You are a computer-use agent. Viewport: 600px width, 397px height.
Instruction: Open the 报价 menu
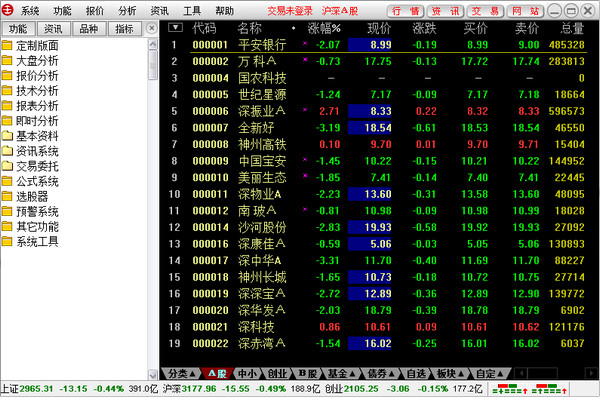[95, 11]
